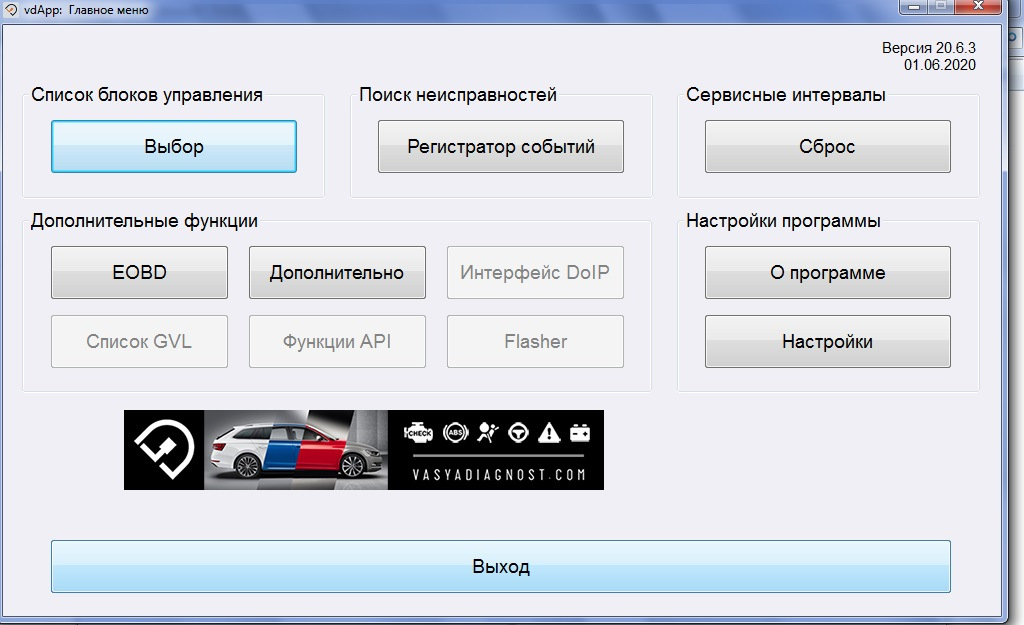Image resolution: width=1024 pixels, height=625 pixels.
Task: Click the warning triangle icon in banner
Action: click(x=549, y=432)
